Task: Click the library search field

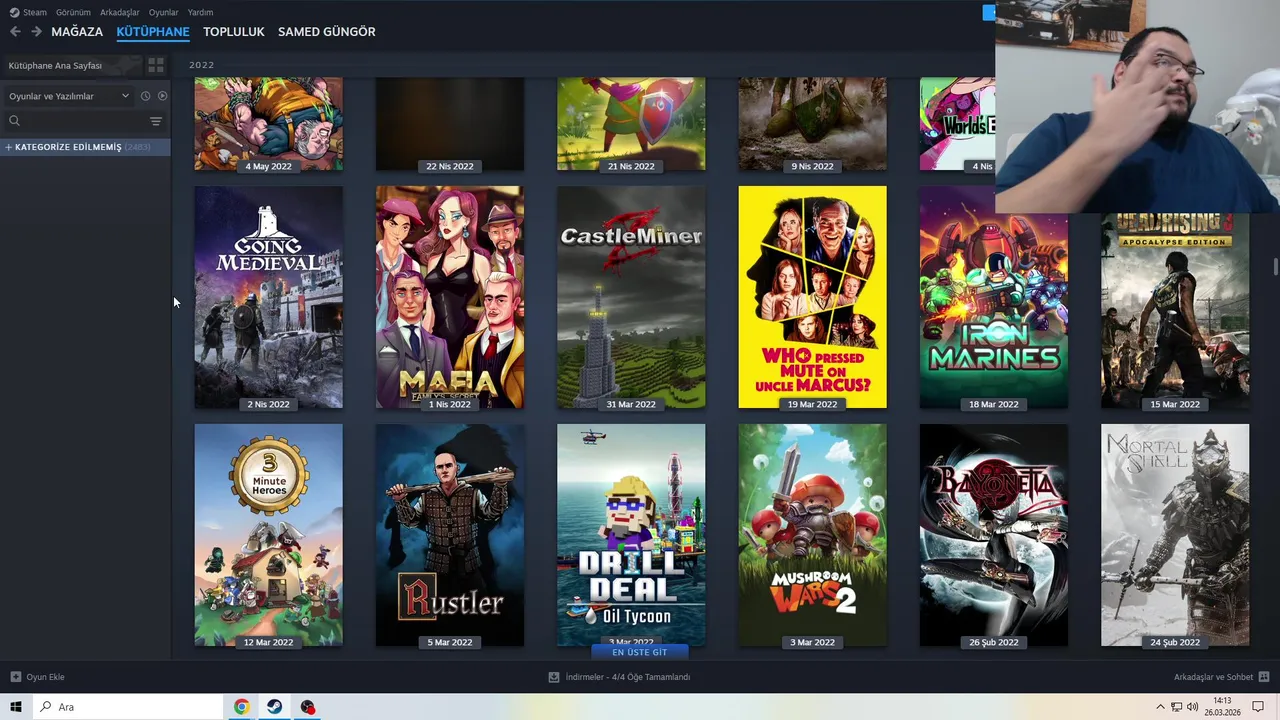Action: click(x=85, y=121)
